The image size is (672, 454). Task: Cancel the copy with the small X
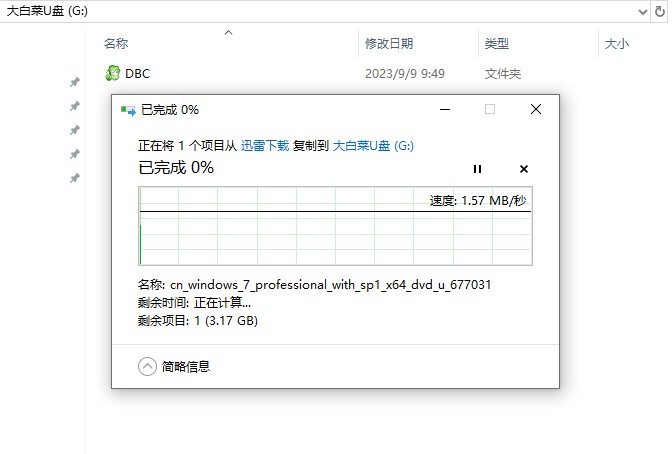[x=524, y=169]
